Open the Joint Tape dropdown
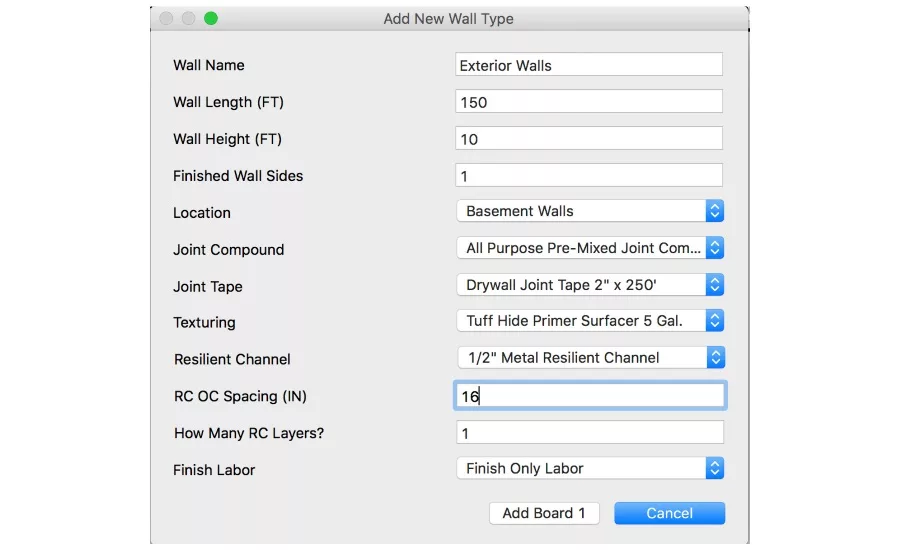This screenshot has height=550, width=900. 590,285
